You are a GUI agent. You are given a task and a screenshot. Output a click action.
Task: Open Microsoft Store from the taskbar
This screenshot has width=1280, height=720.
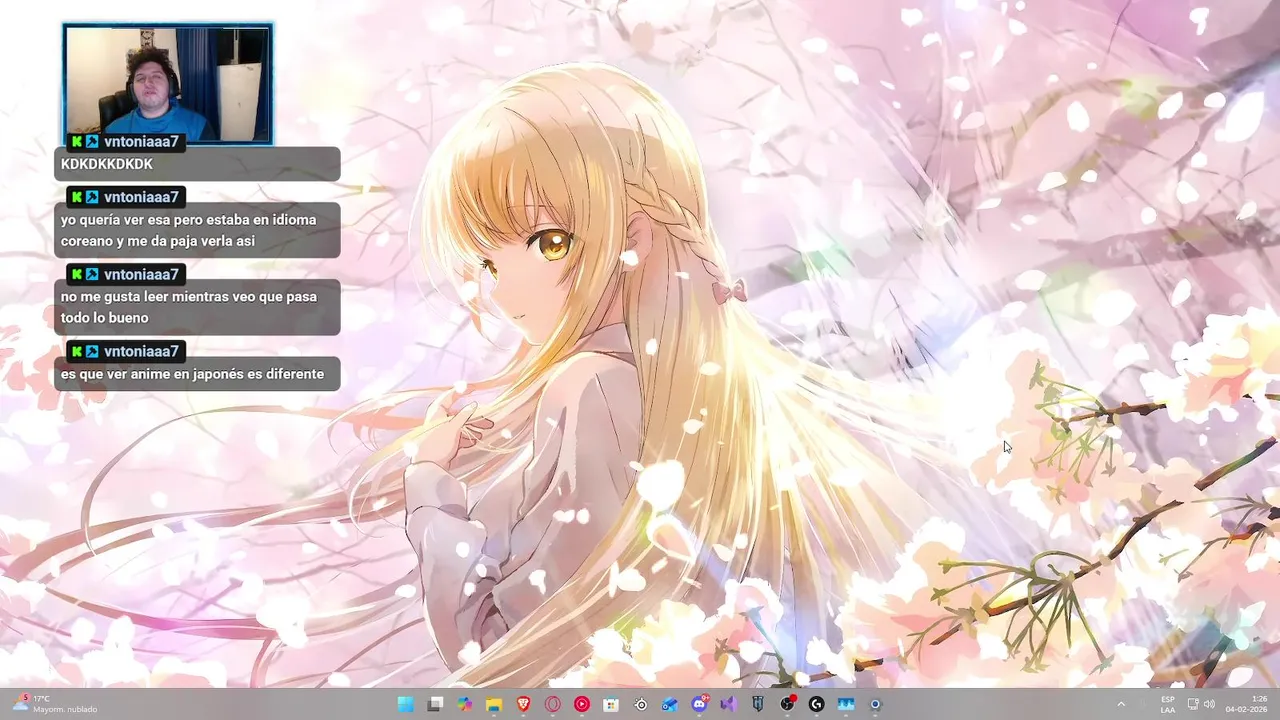coord(611,704)
